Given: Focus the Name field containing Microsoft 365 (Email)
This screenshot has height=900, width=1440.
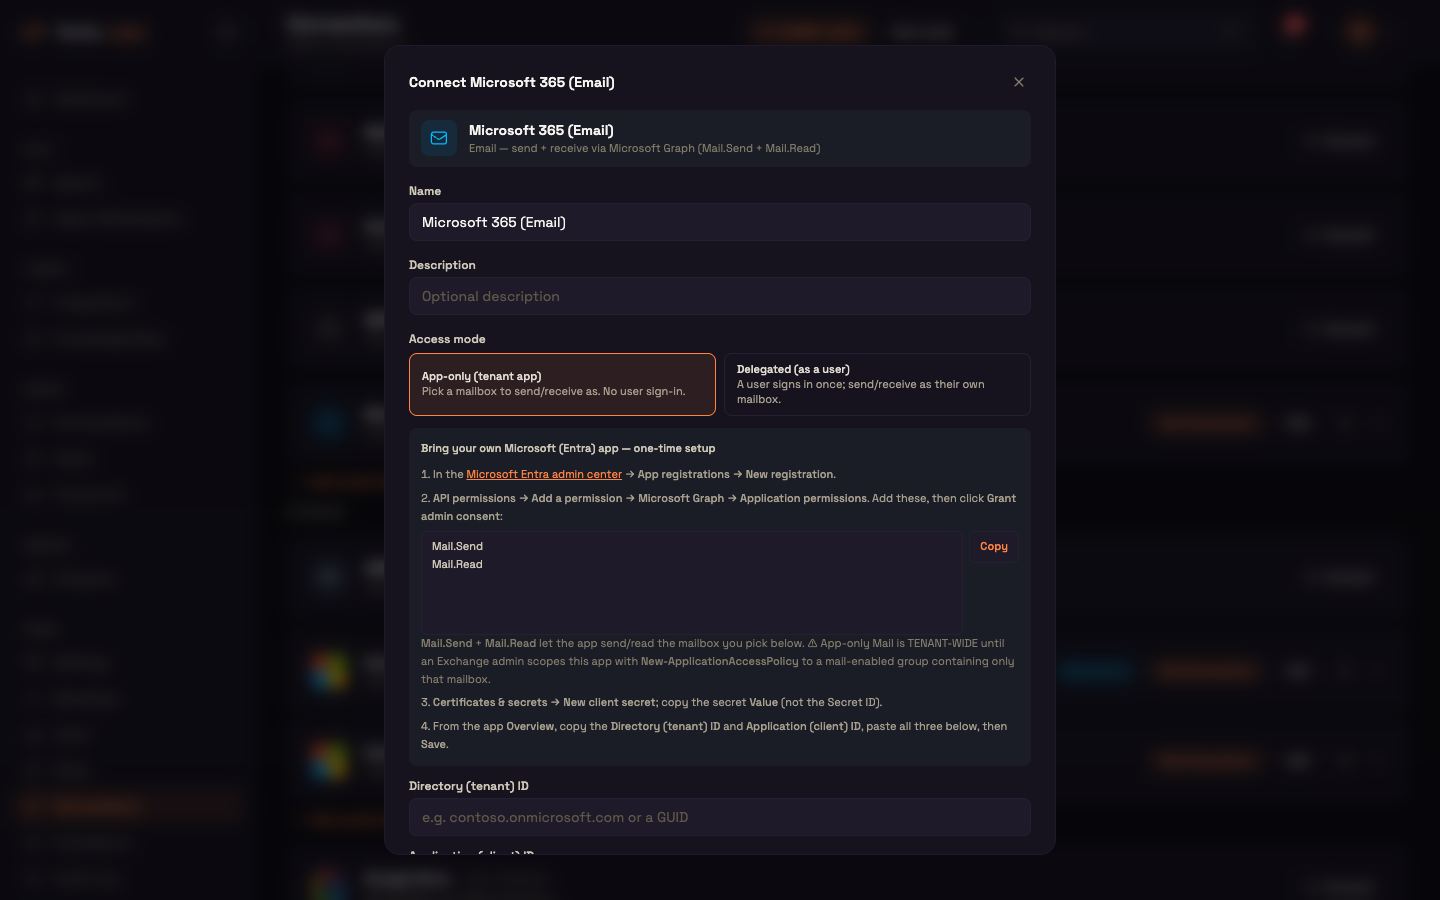Looking at the screenshot, I should [719, 222].
